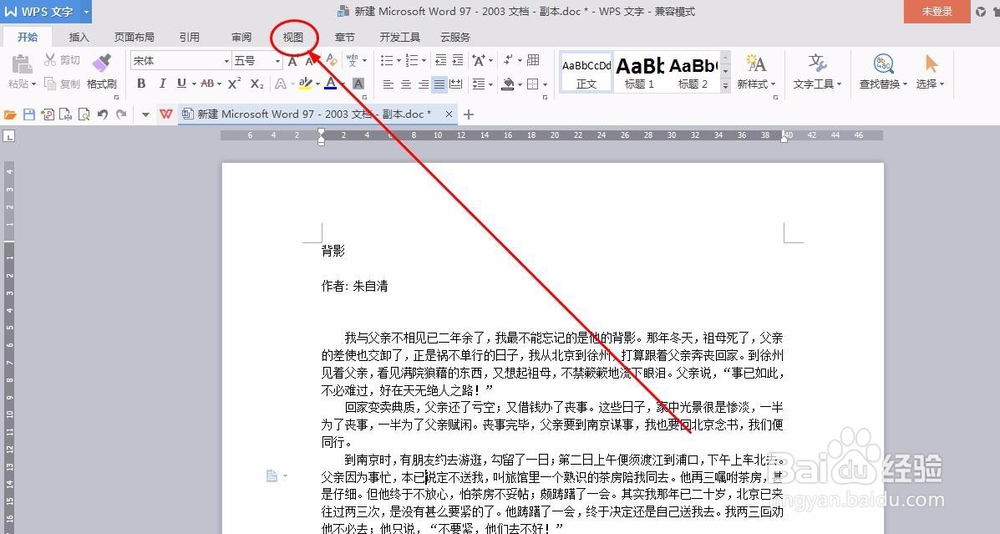Toggle Bold formatting
Viewport: 1000px width, 534px height.
pyautogui.click(x=141, y=84)
